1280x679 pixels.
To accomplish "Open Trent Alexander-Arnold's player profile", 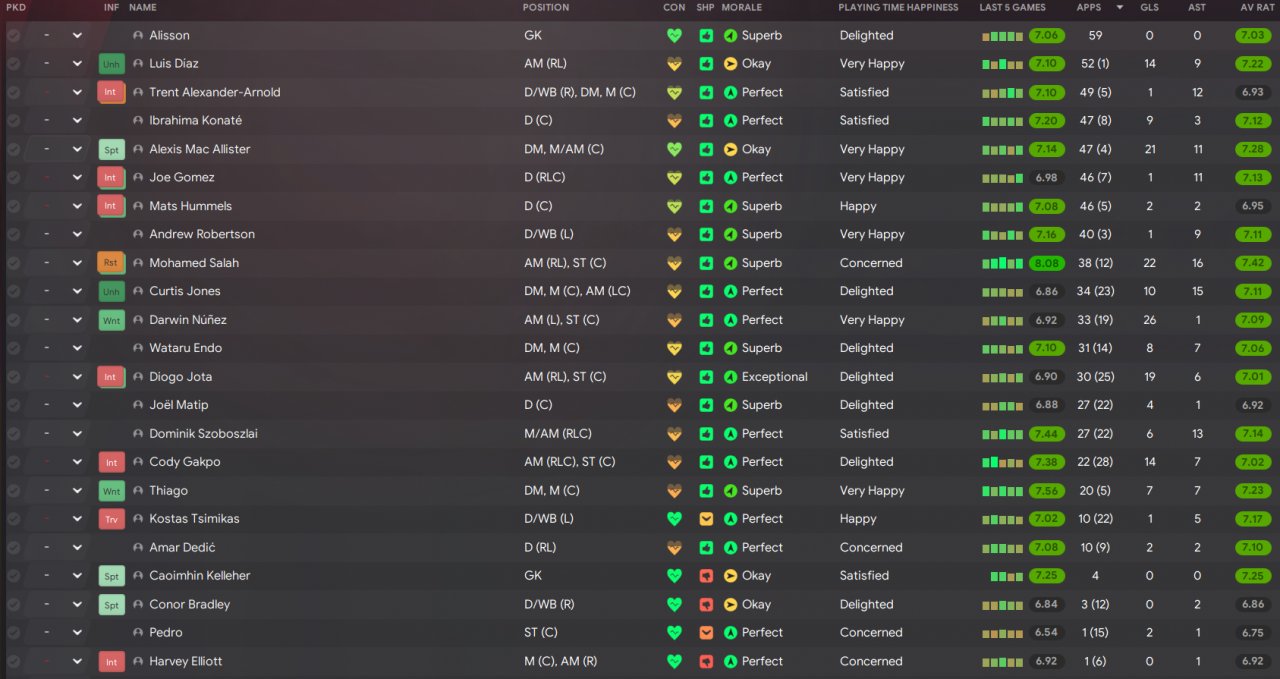I will click(214, 92).
